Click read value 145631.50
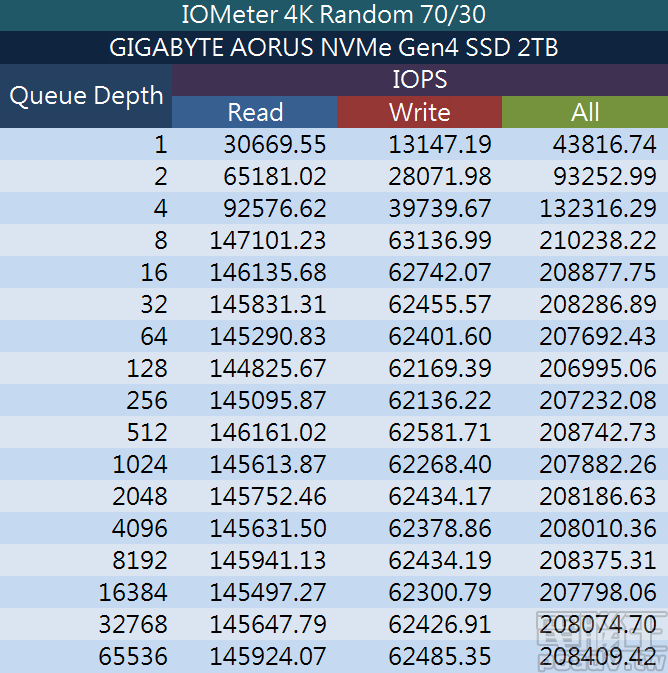The image size is (668, 673). coord(268,528)
